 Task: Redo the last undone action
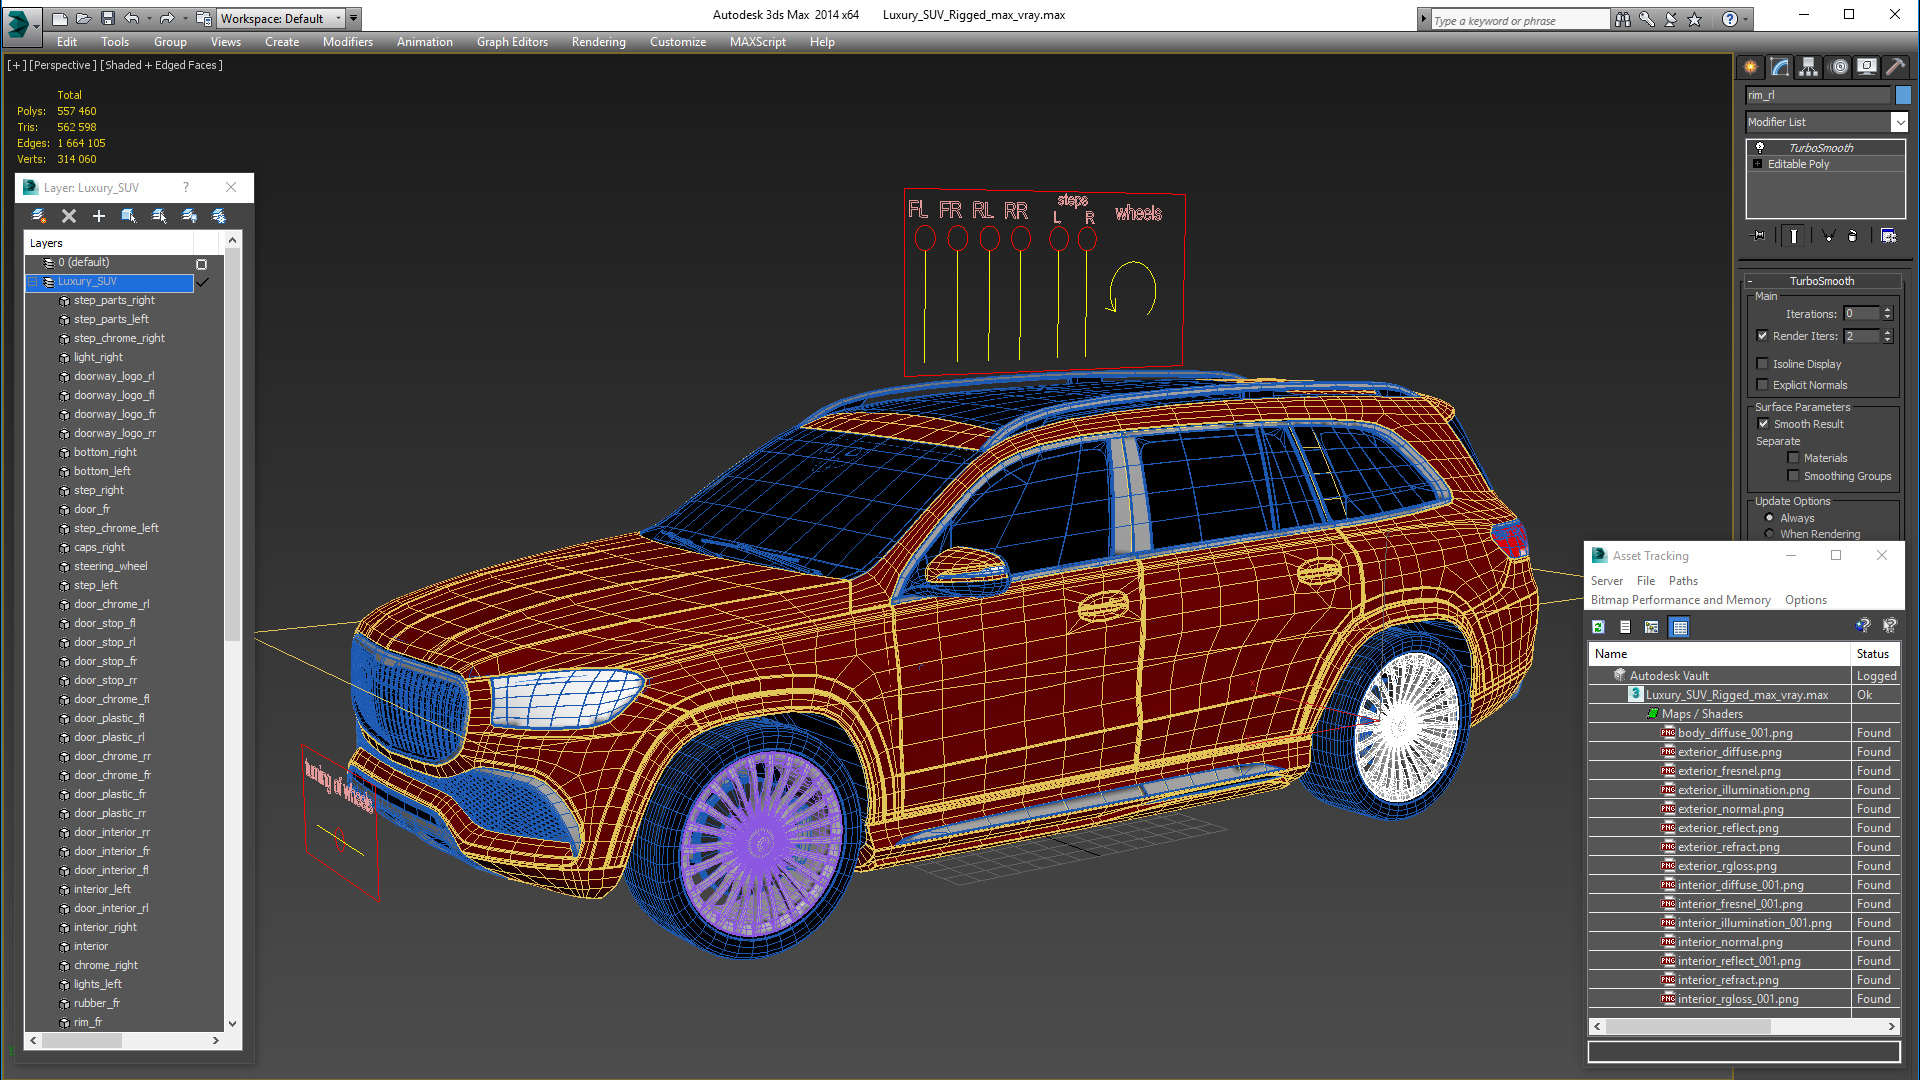pyautogui.click(x=167, y=18)
